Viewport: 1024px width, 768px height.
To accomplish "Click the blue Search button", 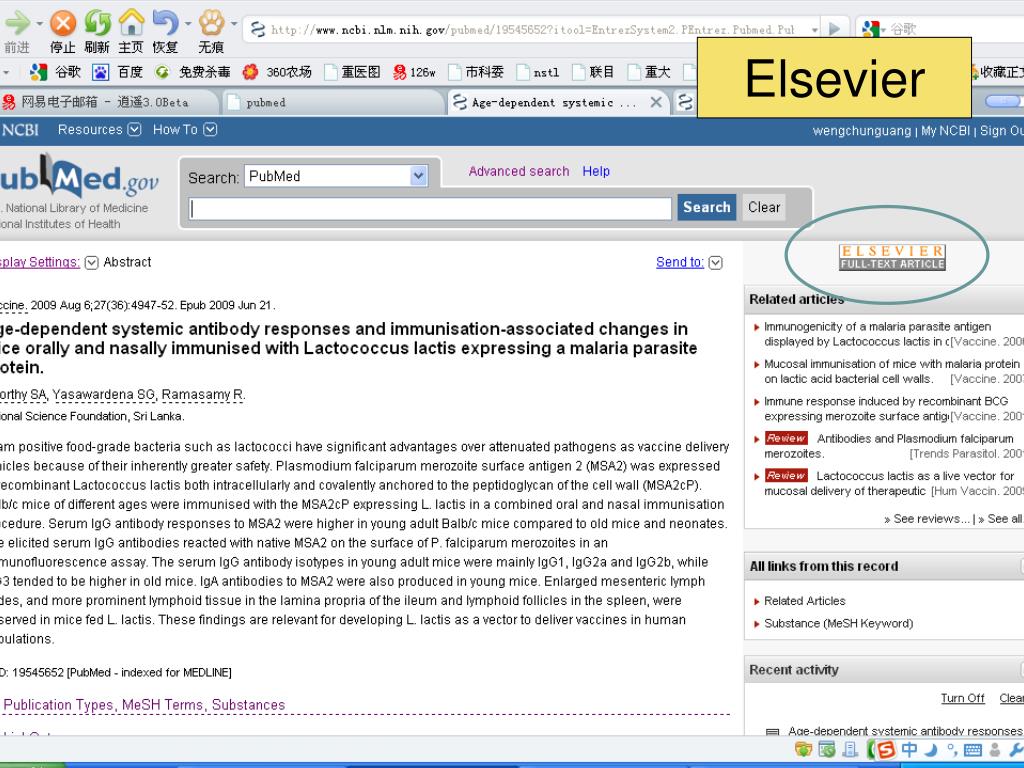I will [x=706, y=207].
